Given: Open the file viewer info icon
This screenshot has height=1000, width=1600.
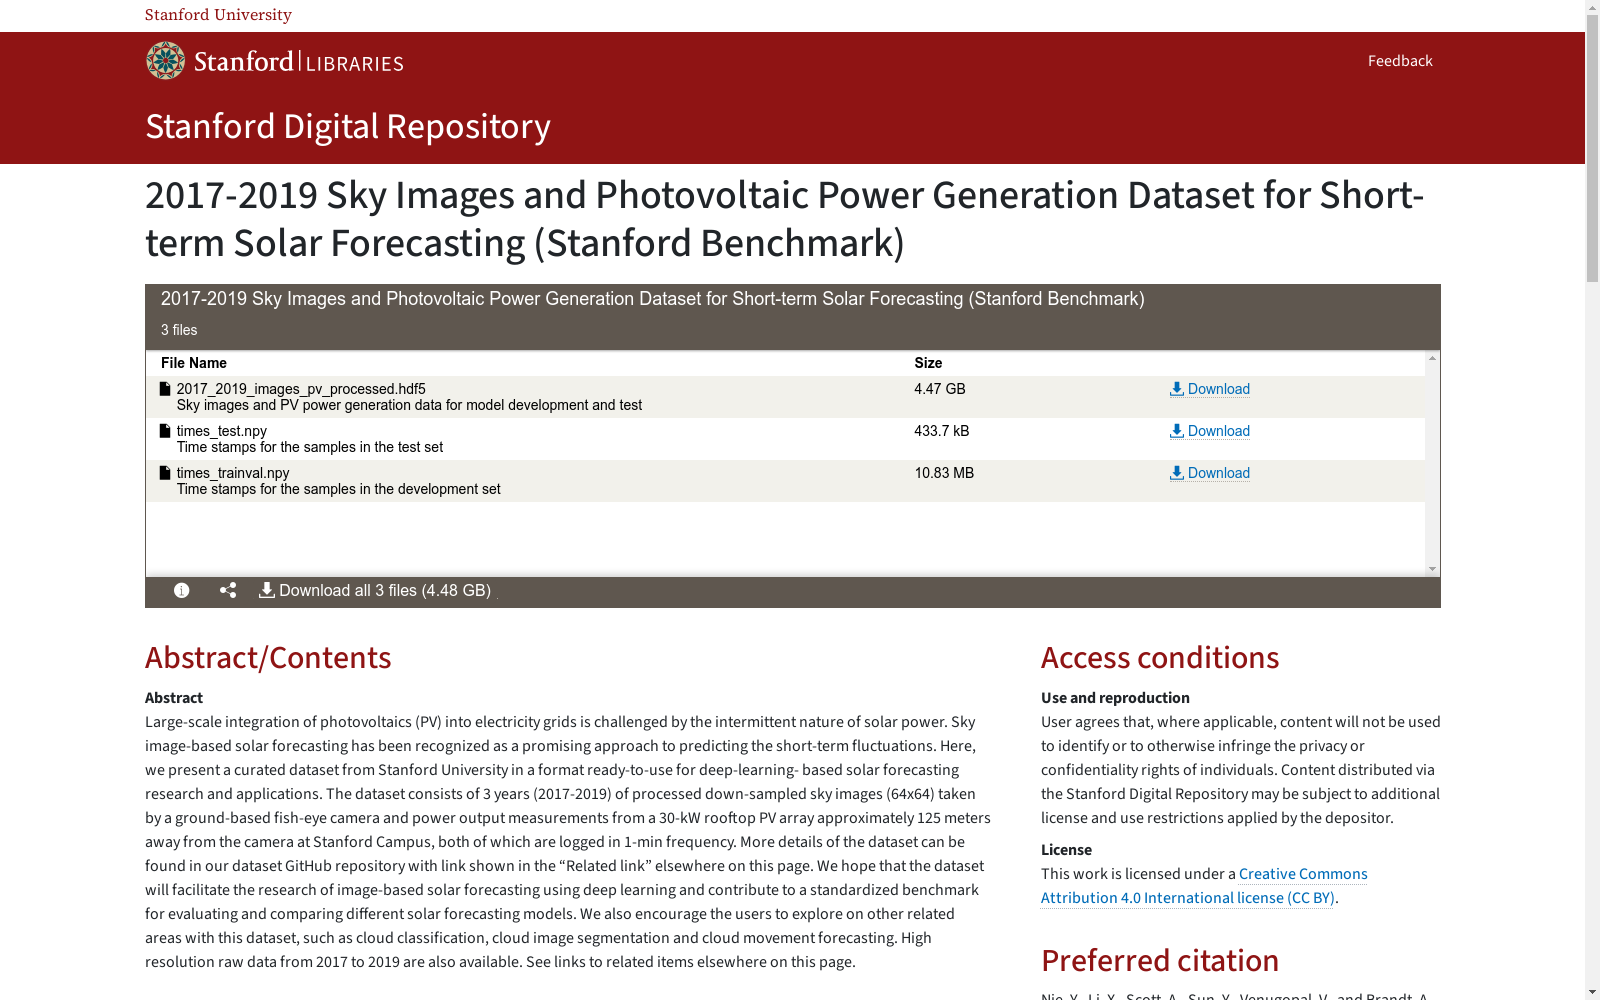Looking at the screenshot, I should (181, 591).
